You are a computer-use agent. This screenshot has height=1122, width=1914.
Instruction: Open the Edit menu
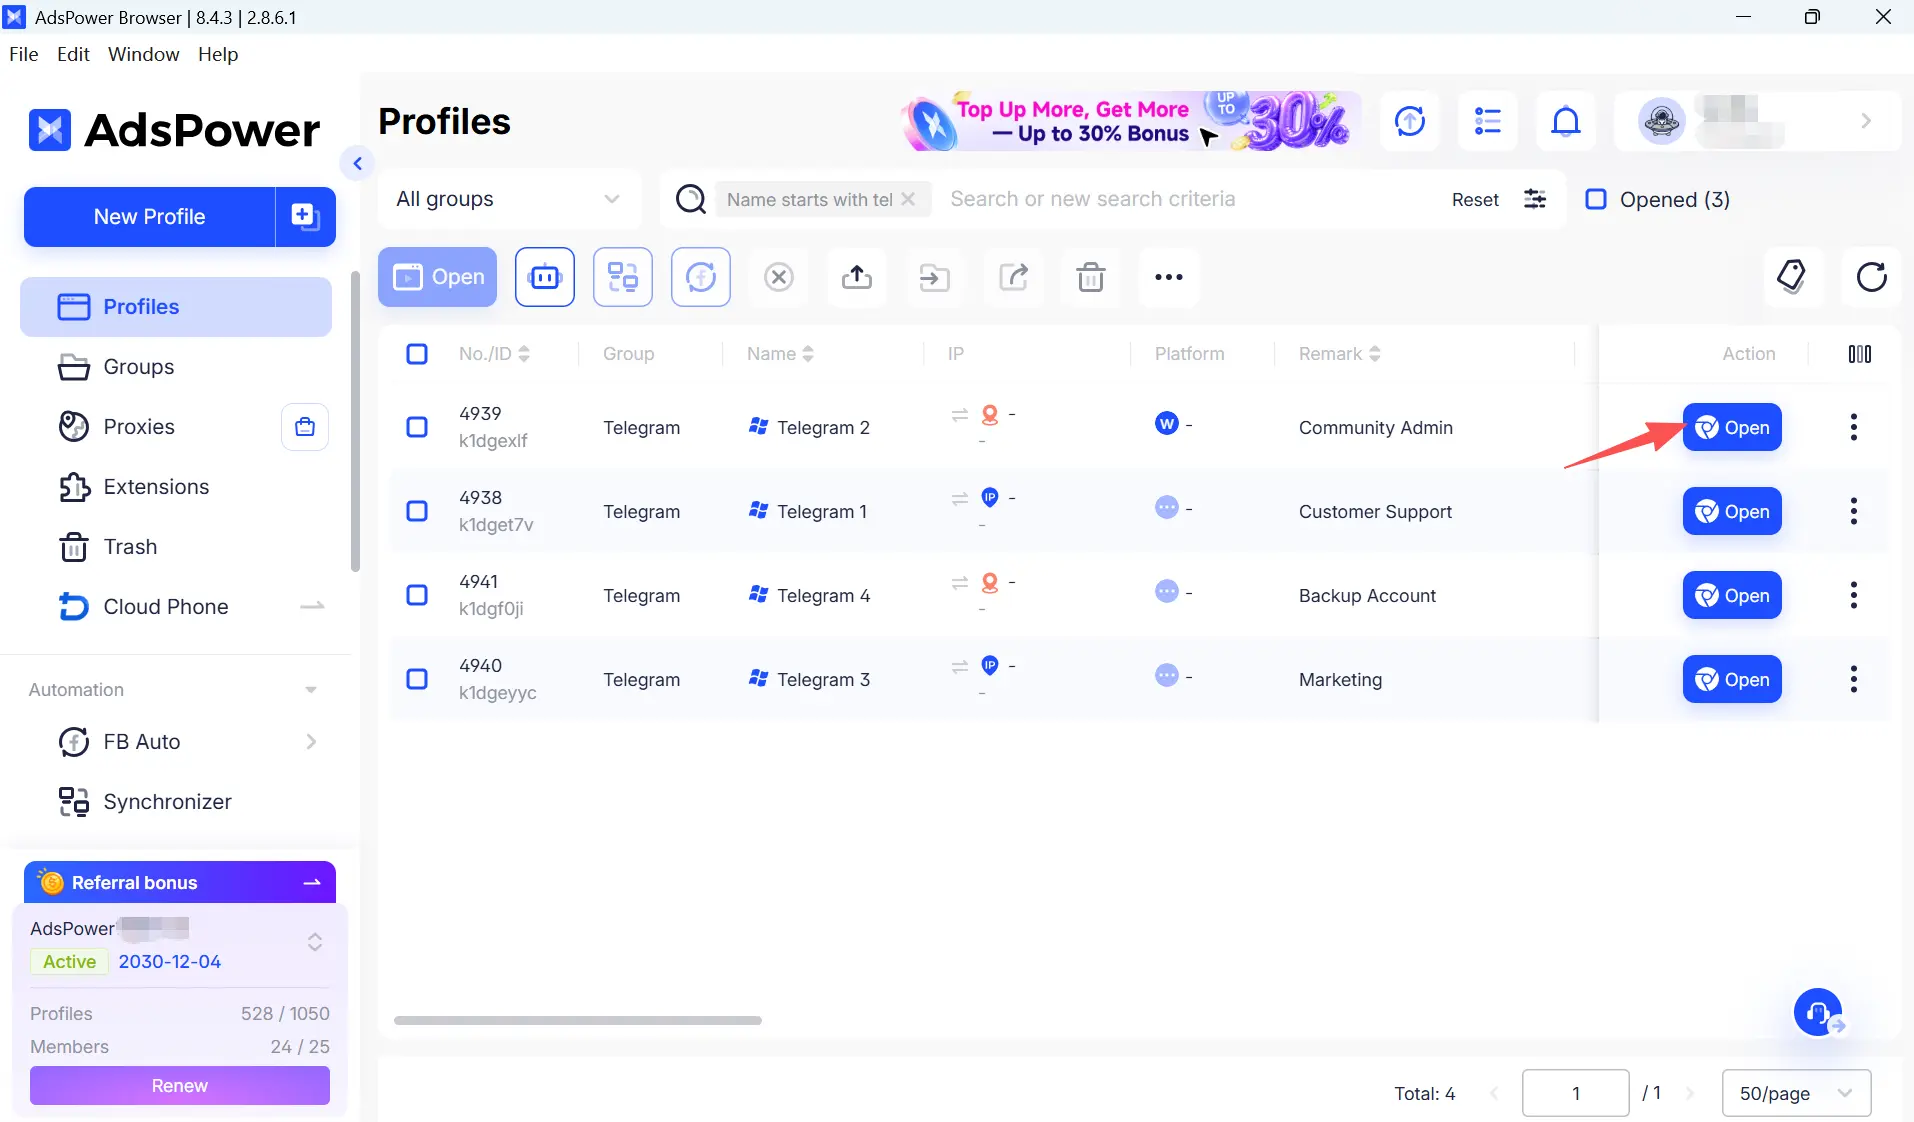(x=74, y=54)
